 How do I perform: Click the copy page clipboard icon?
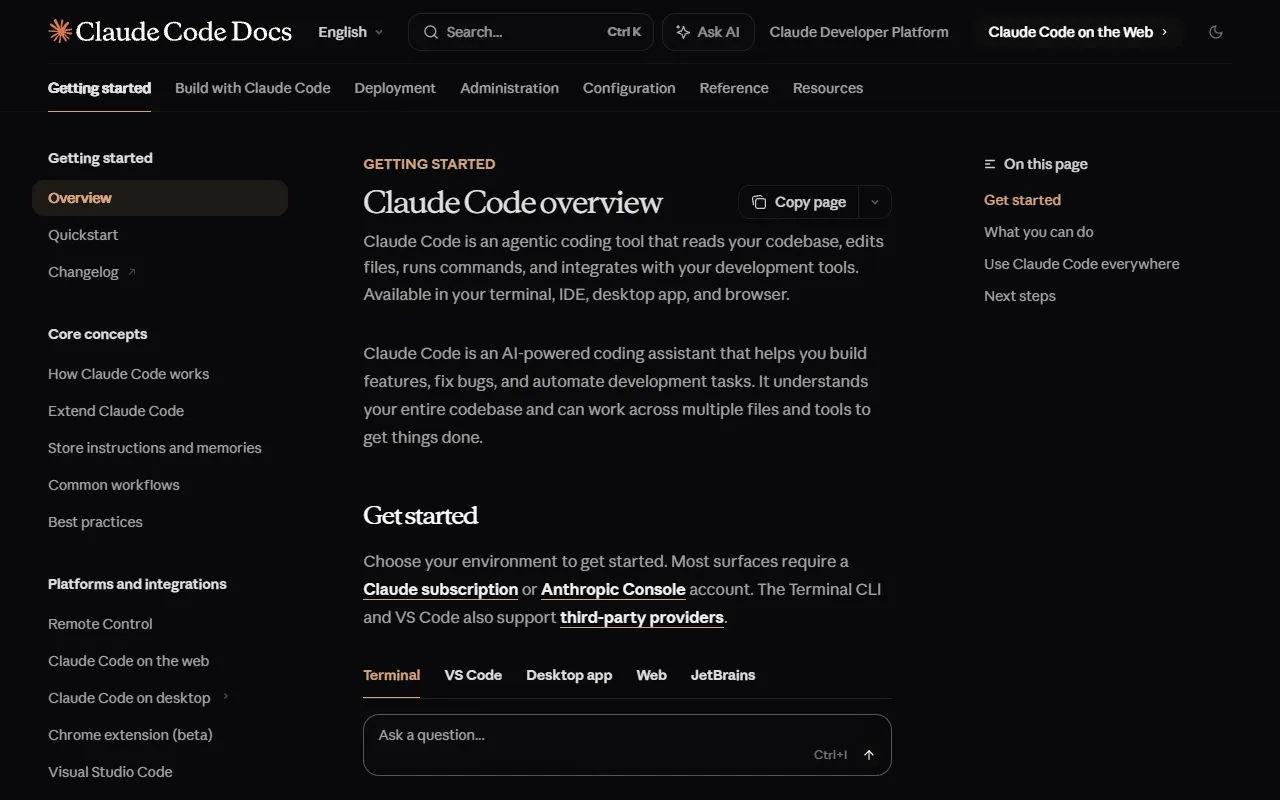pyautogui.click(x=759, y=202)
